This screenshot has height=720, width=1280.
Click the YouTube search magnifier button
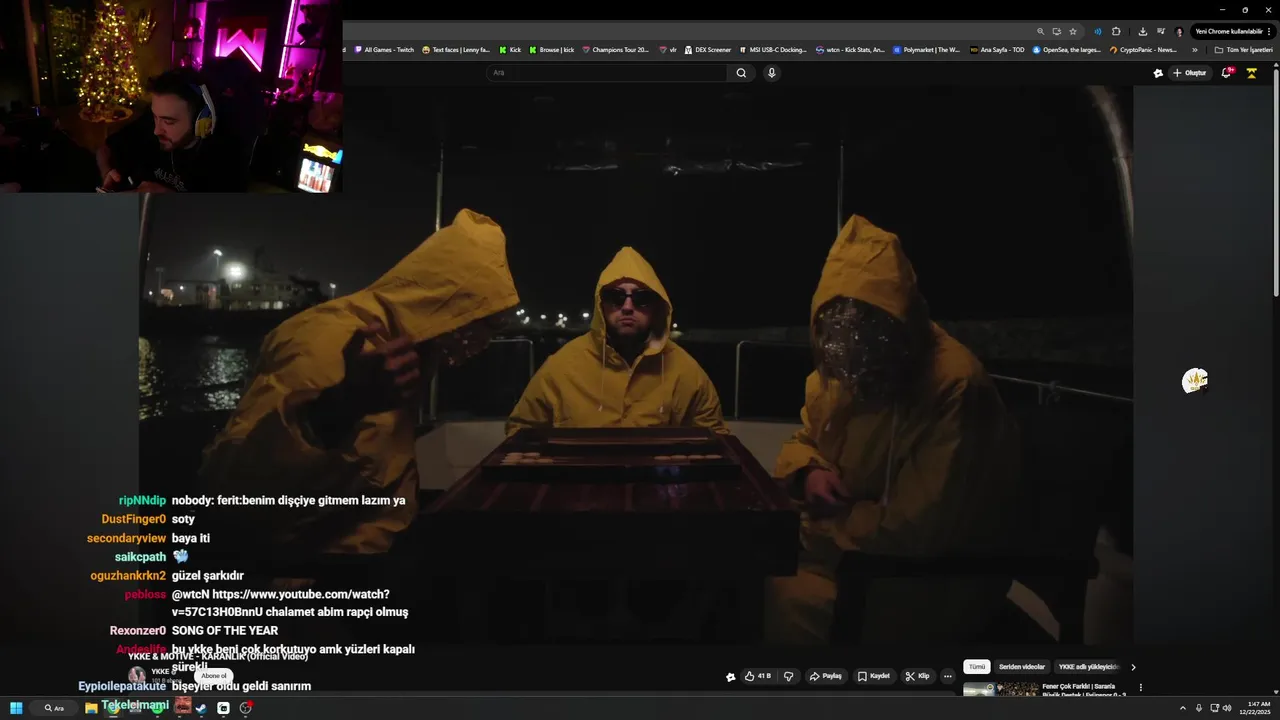(x=741, y=73)
